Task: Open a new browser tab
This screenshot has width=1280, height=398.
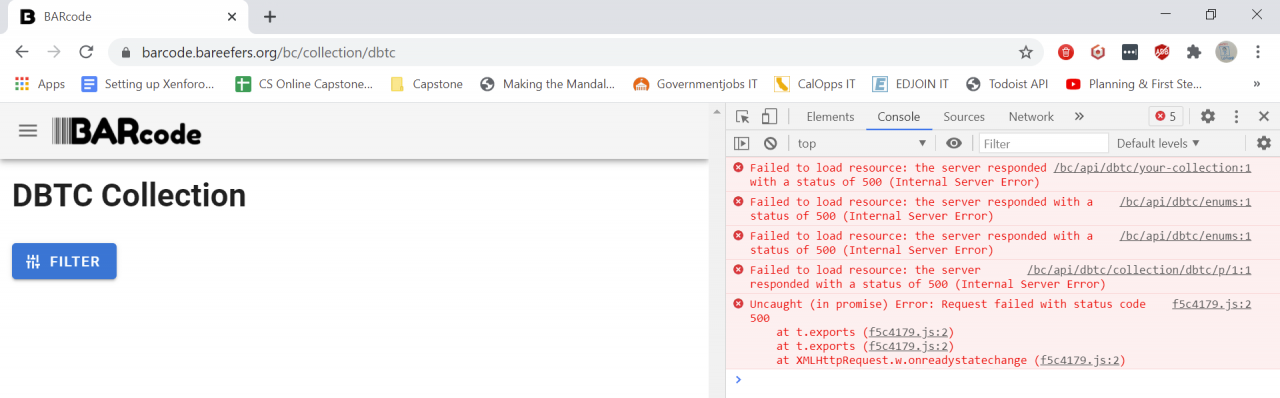Action: [x=270, y=16]
